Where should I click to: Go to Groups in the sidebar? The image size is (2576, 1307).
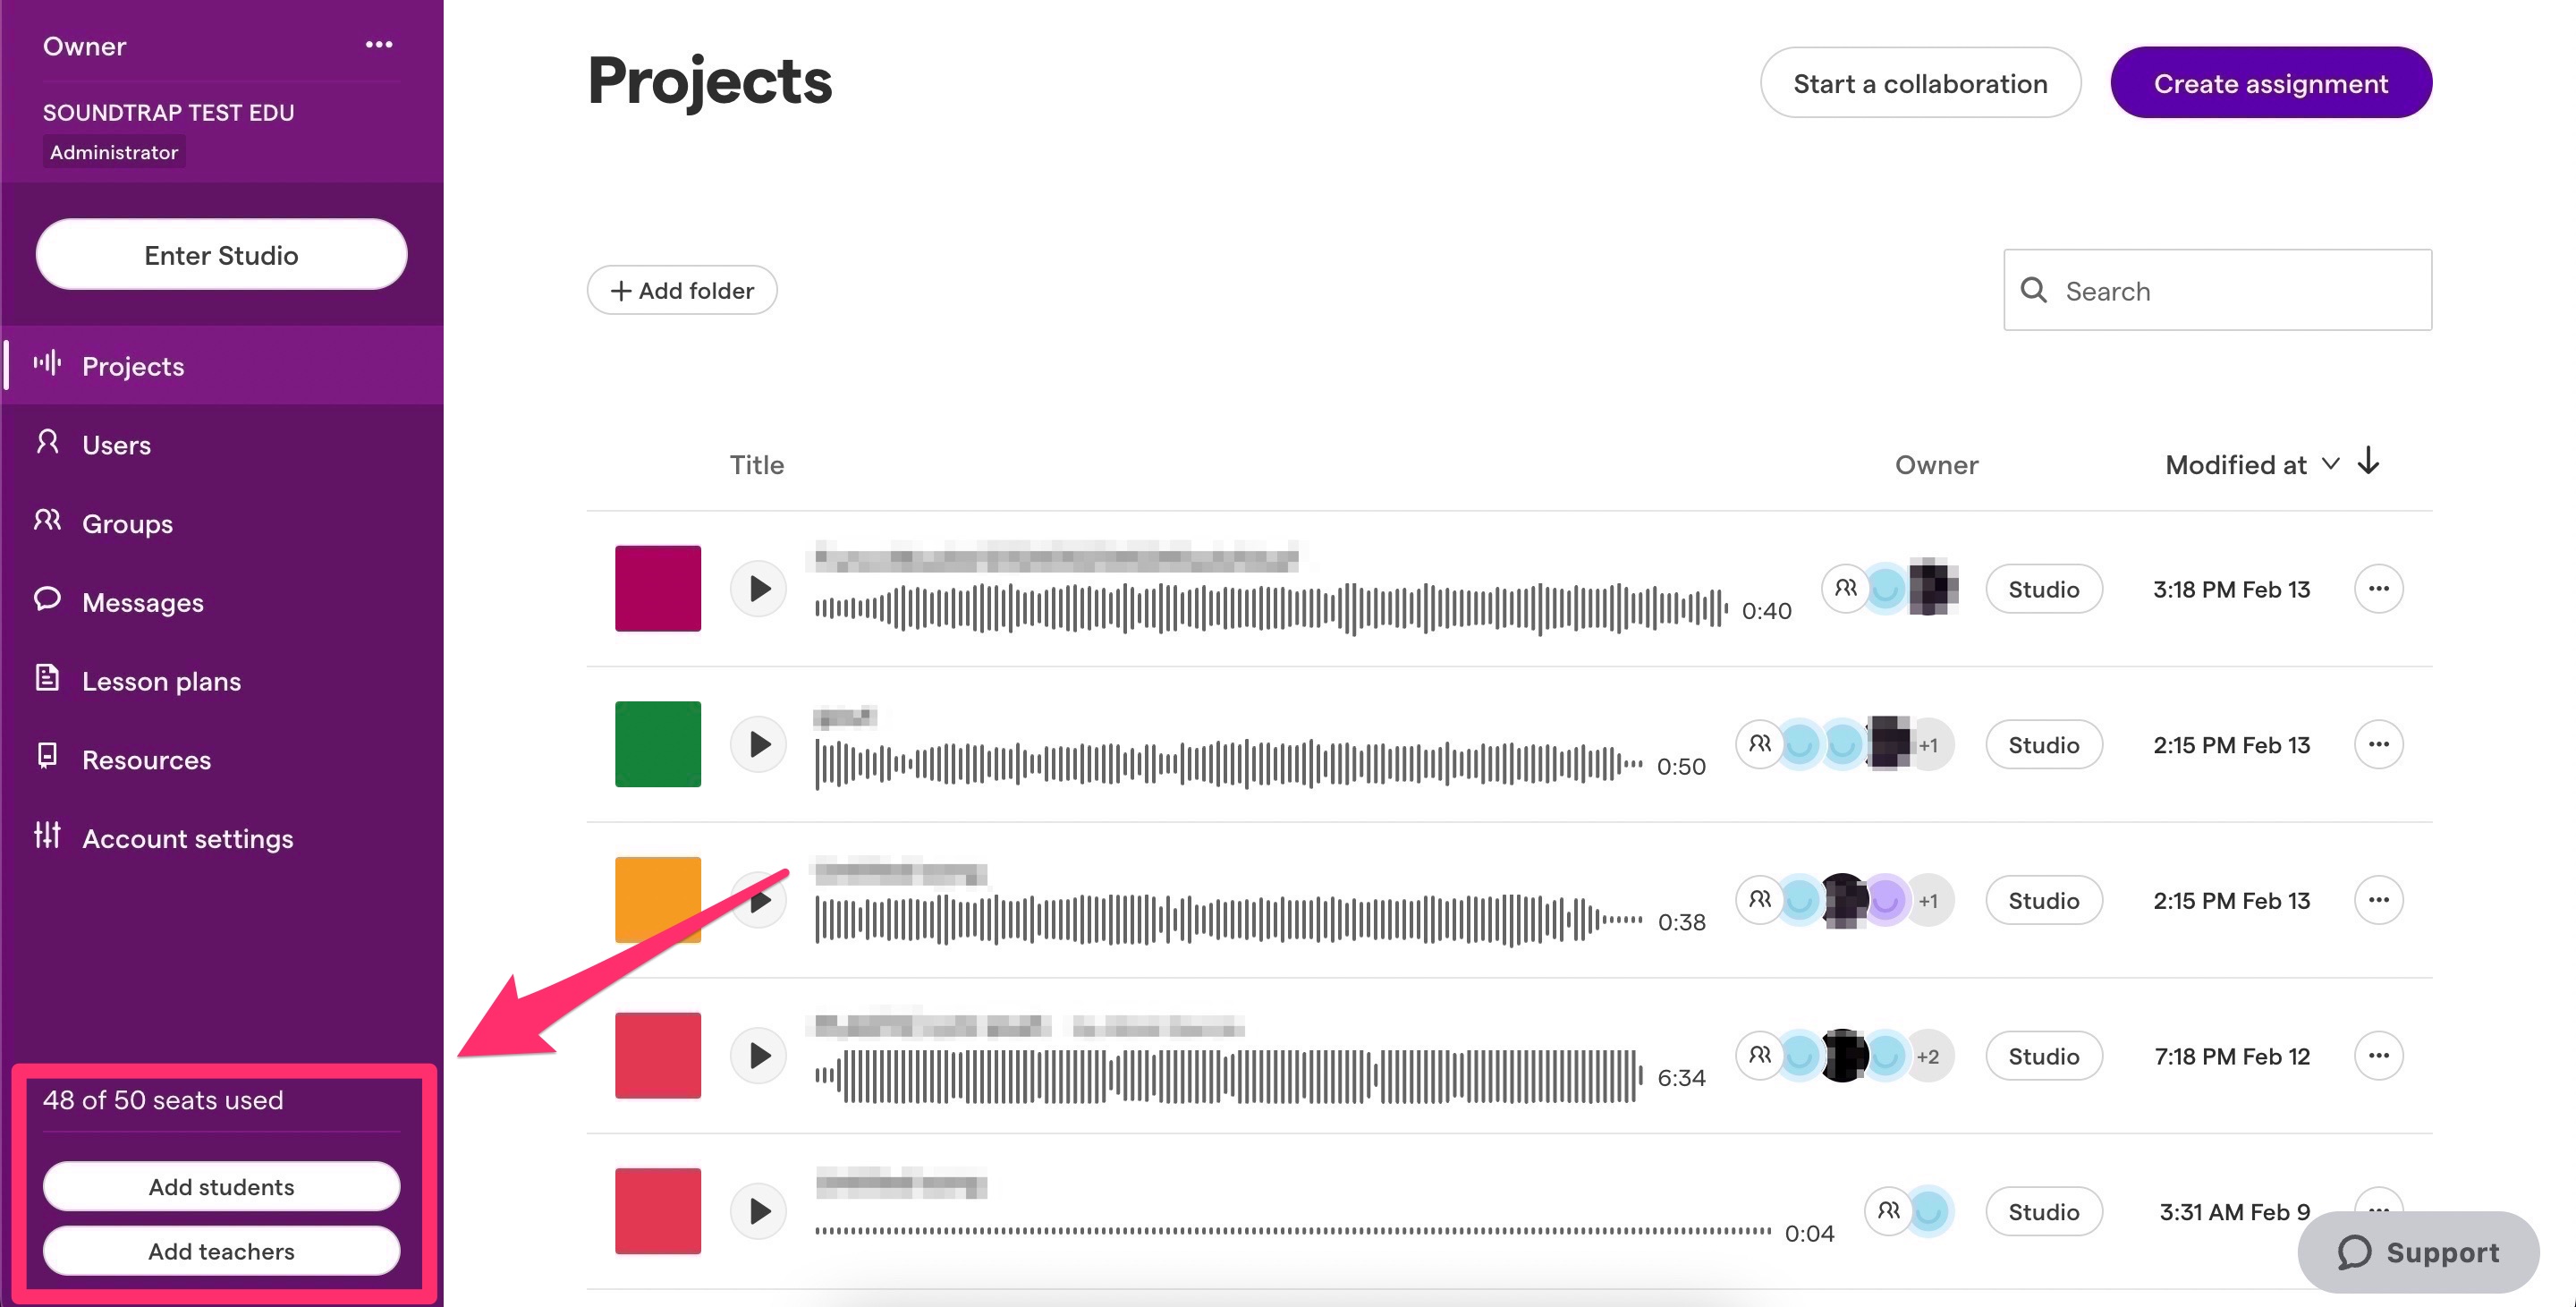[222, 523]
